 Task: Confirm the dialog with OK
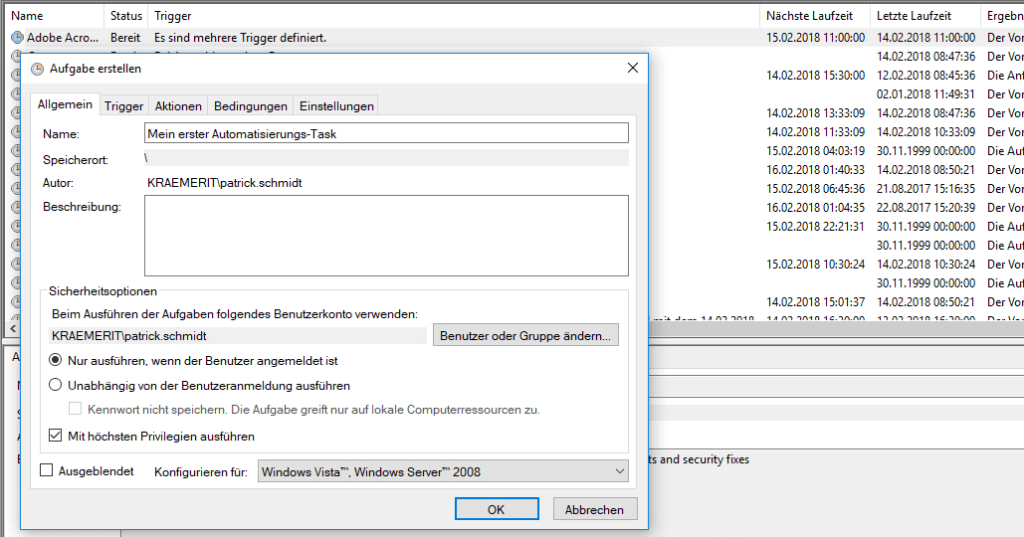[496, 509]
